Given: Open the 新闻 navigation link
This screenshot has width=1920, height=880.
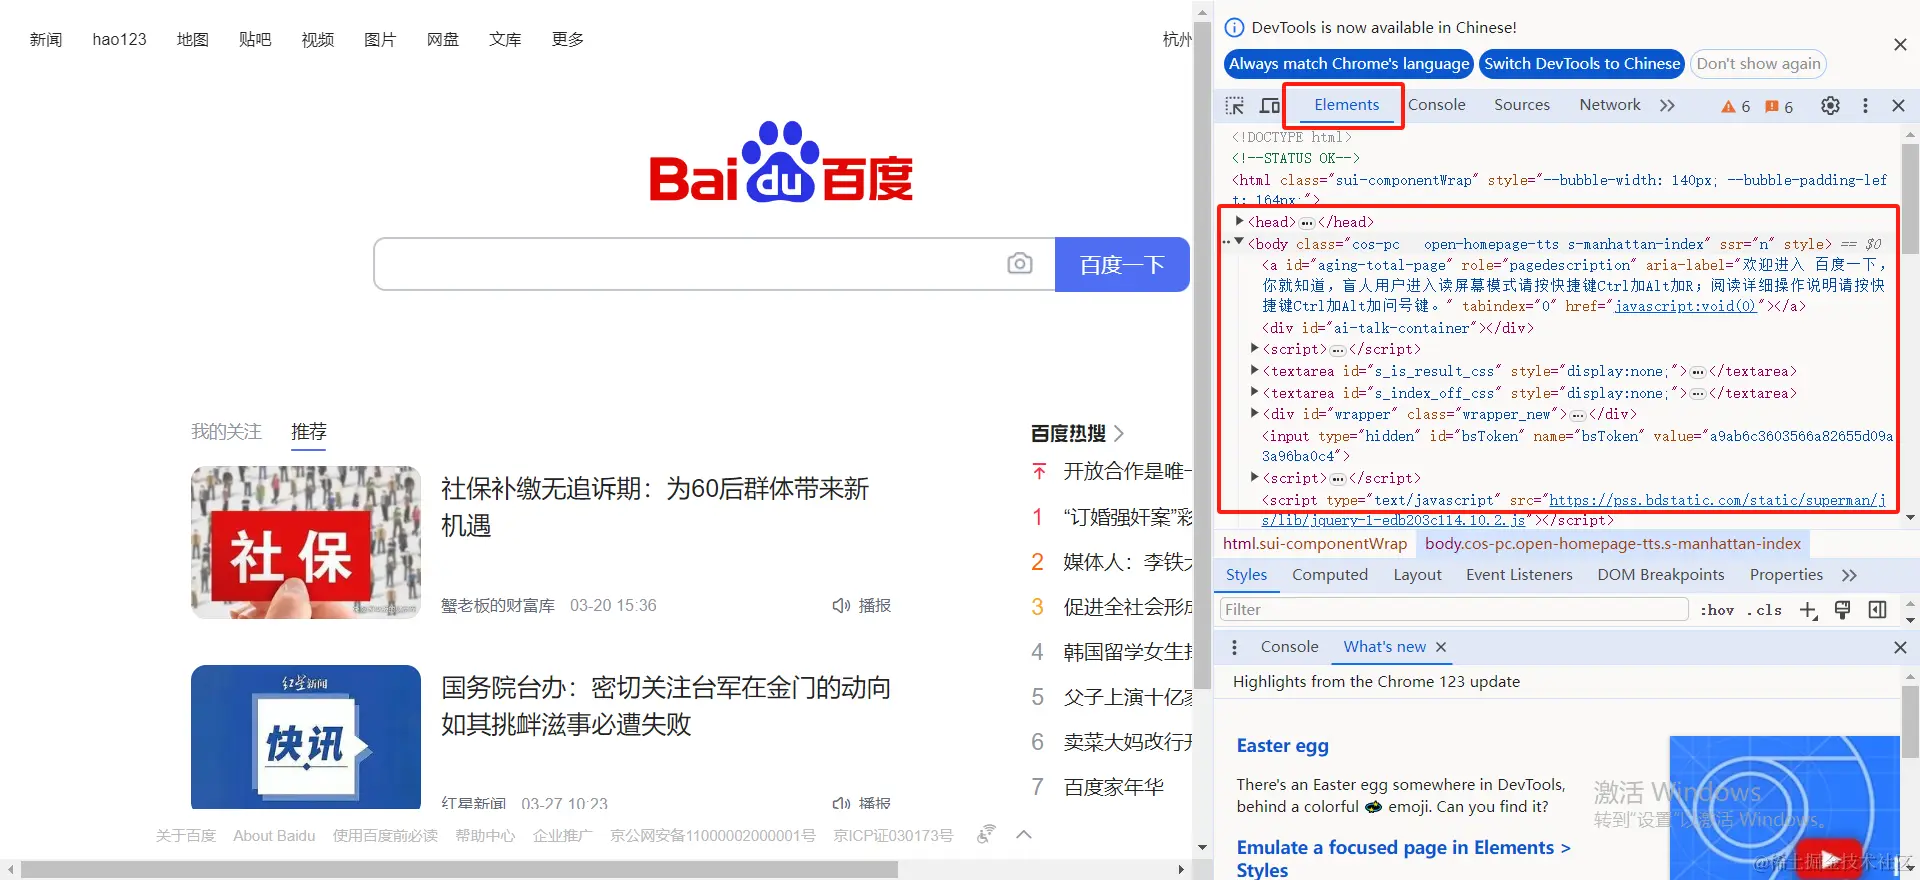Looking at the screenshot, I should tap(46, 39).
